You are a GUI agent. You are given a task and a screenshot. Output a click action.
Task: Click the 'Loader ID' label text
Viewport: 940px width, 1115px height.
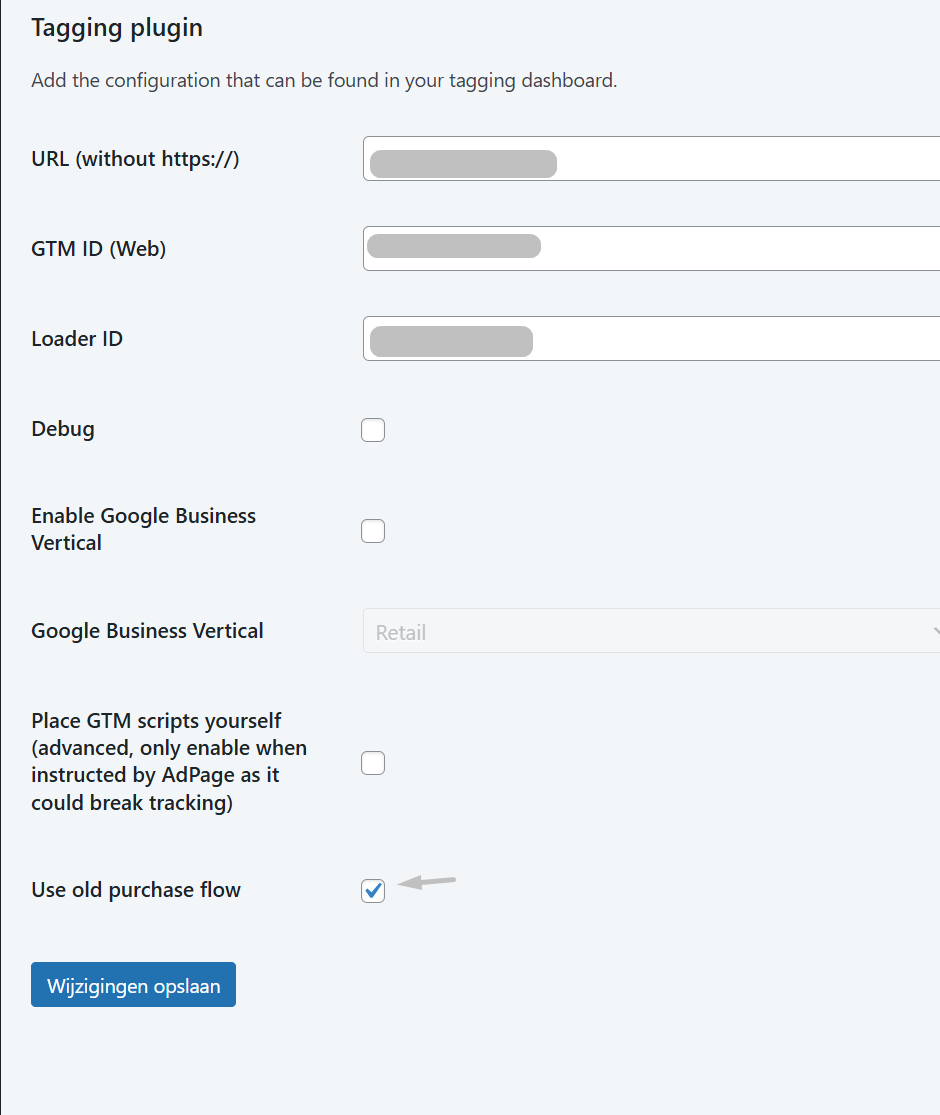(x=77, y=339)
